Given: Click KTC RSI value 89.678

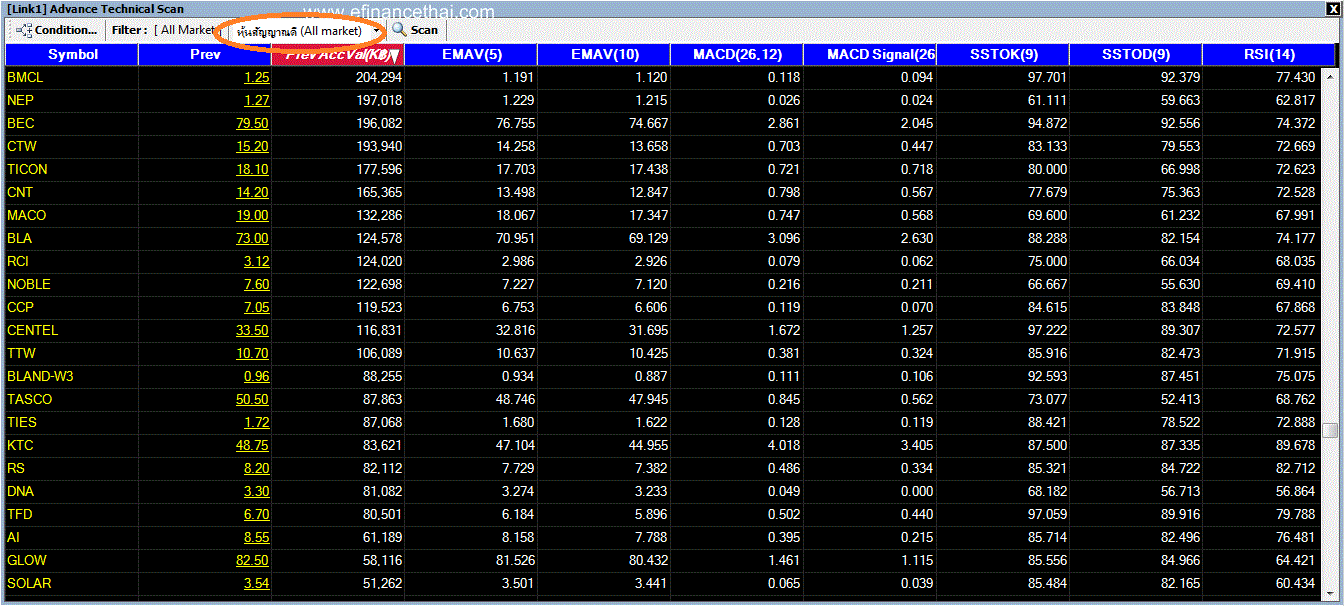Looking at the screenshot, I should (1296, 445).
